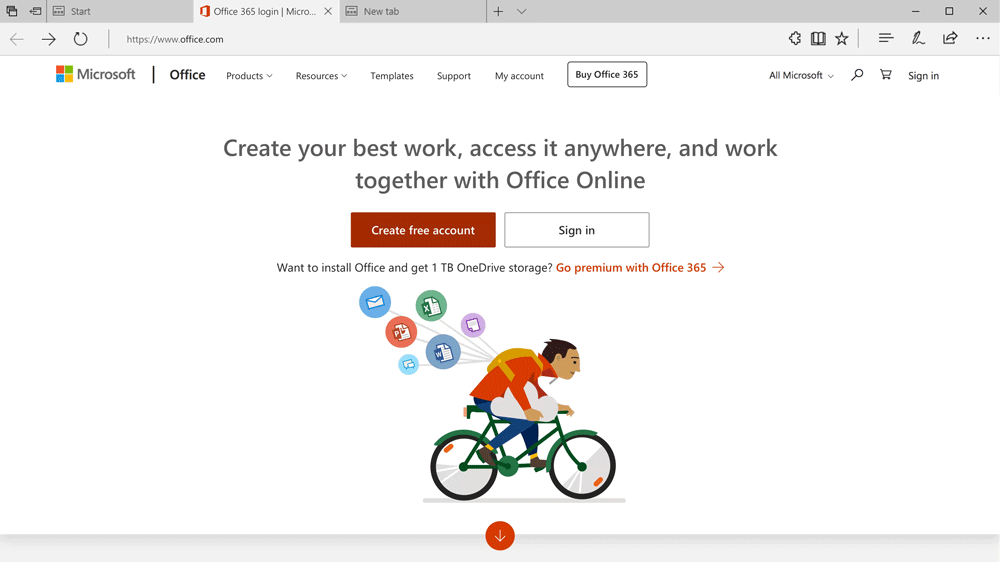Click the cyclist illustration

pyautogui.click(x=523, y=420)
